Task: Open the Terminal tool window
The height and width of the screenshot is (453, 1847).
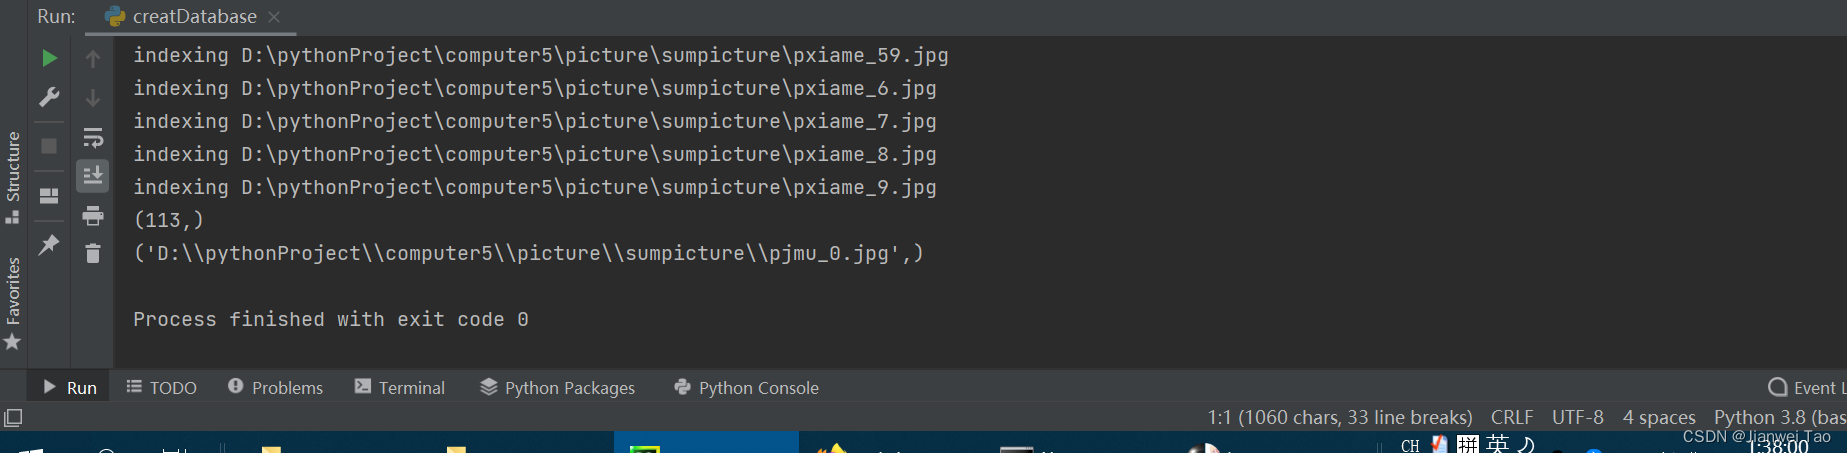Action: [400, 387]
